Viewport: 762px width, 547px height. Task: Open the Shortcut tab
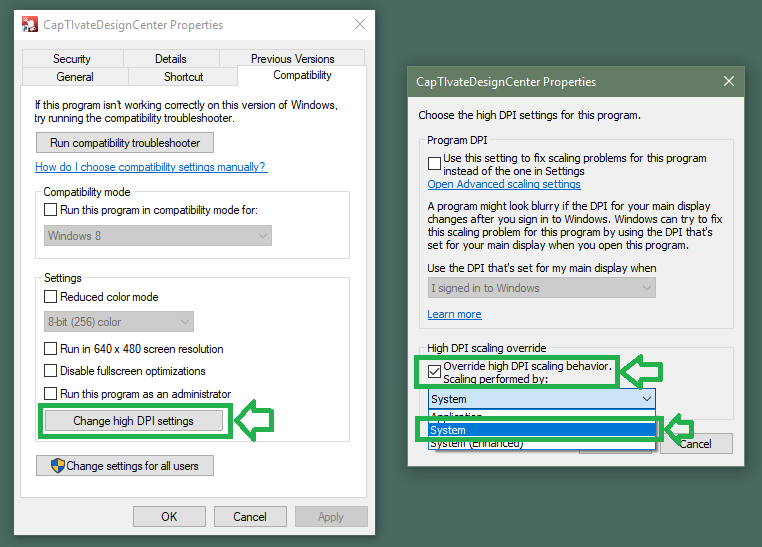pos(183,77)
